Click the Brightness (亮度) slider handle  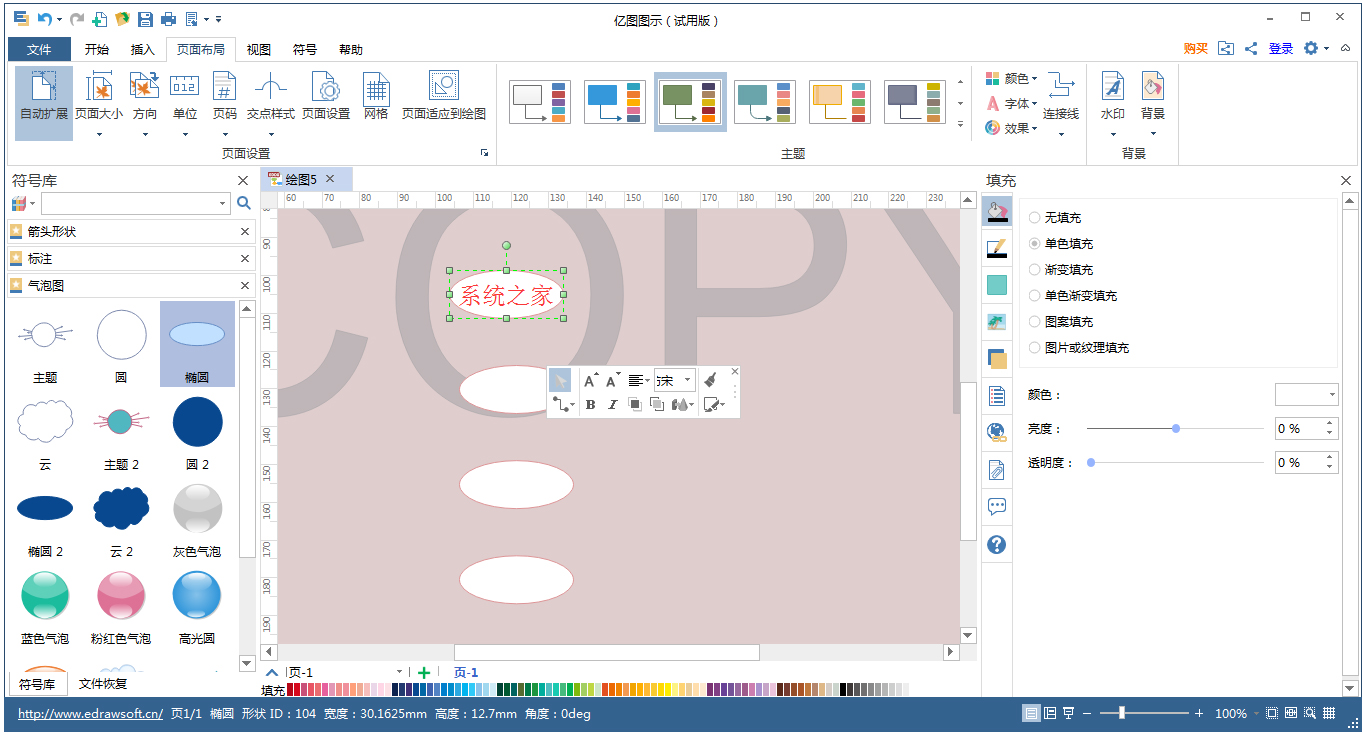pyautogui.click(x=1176, y=428)
